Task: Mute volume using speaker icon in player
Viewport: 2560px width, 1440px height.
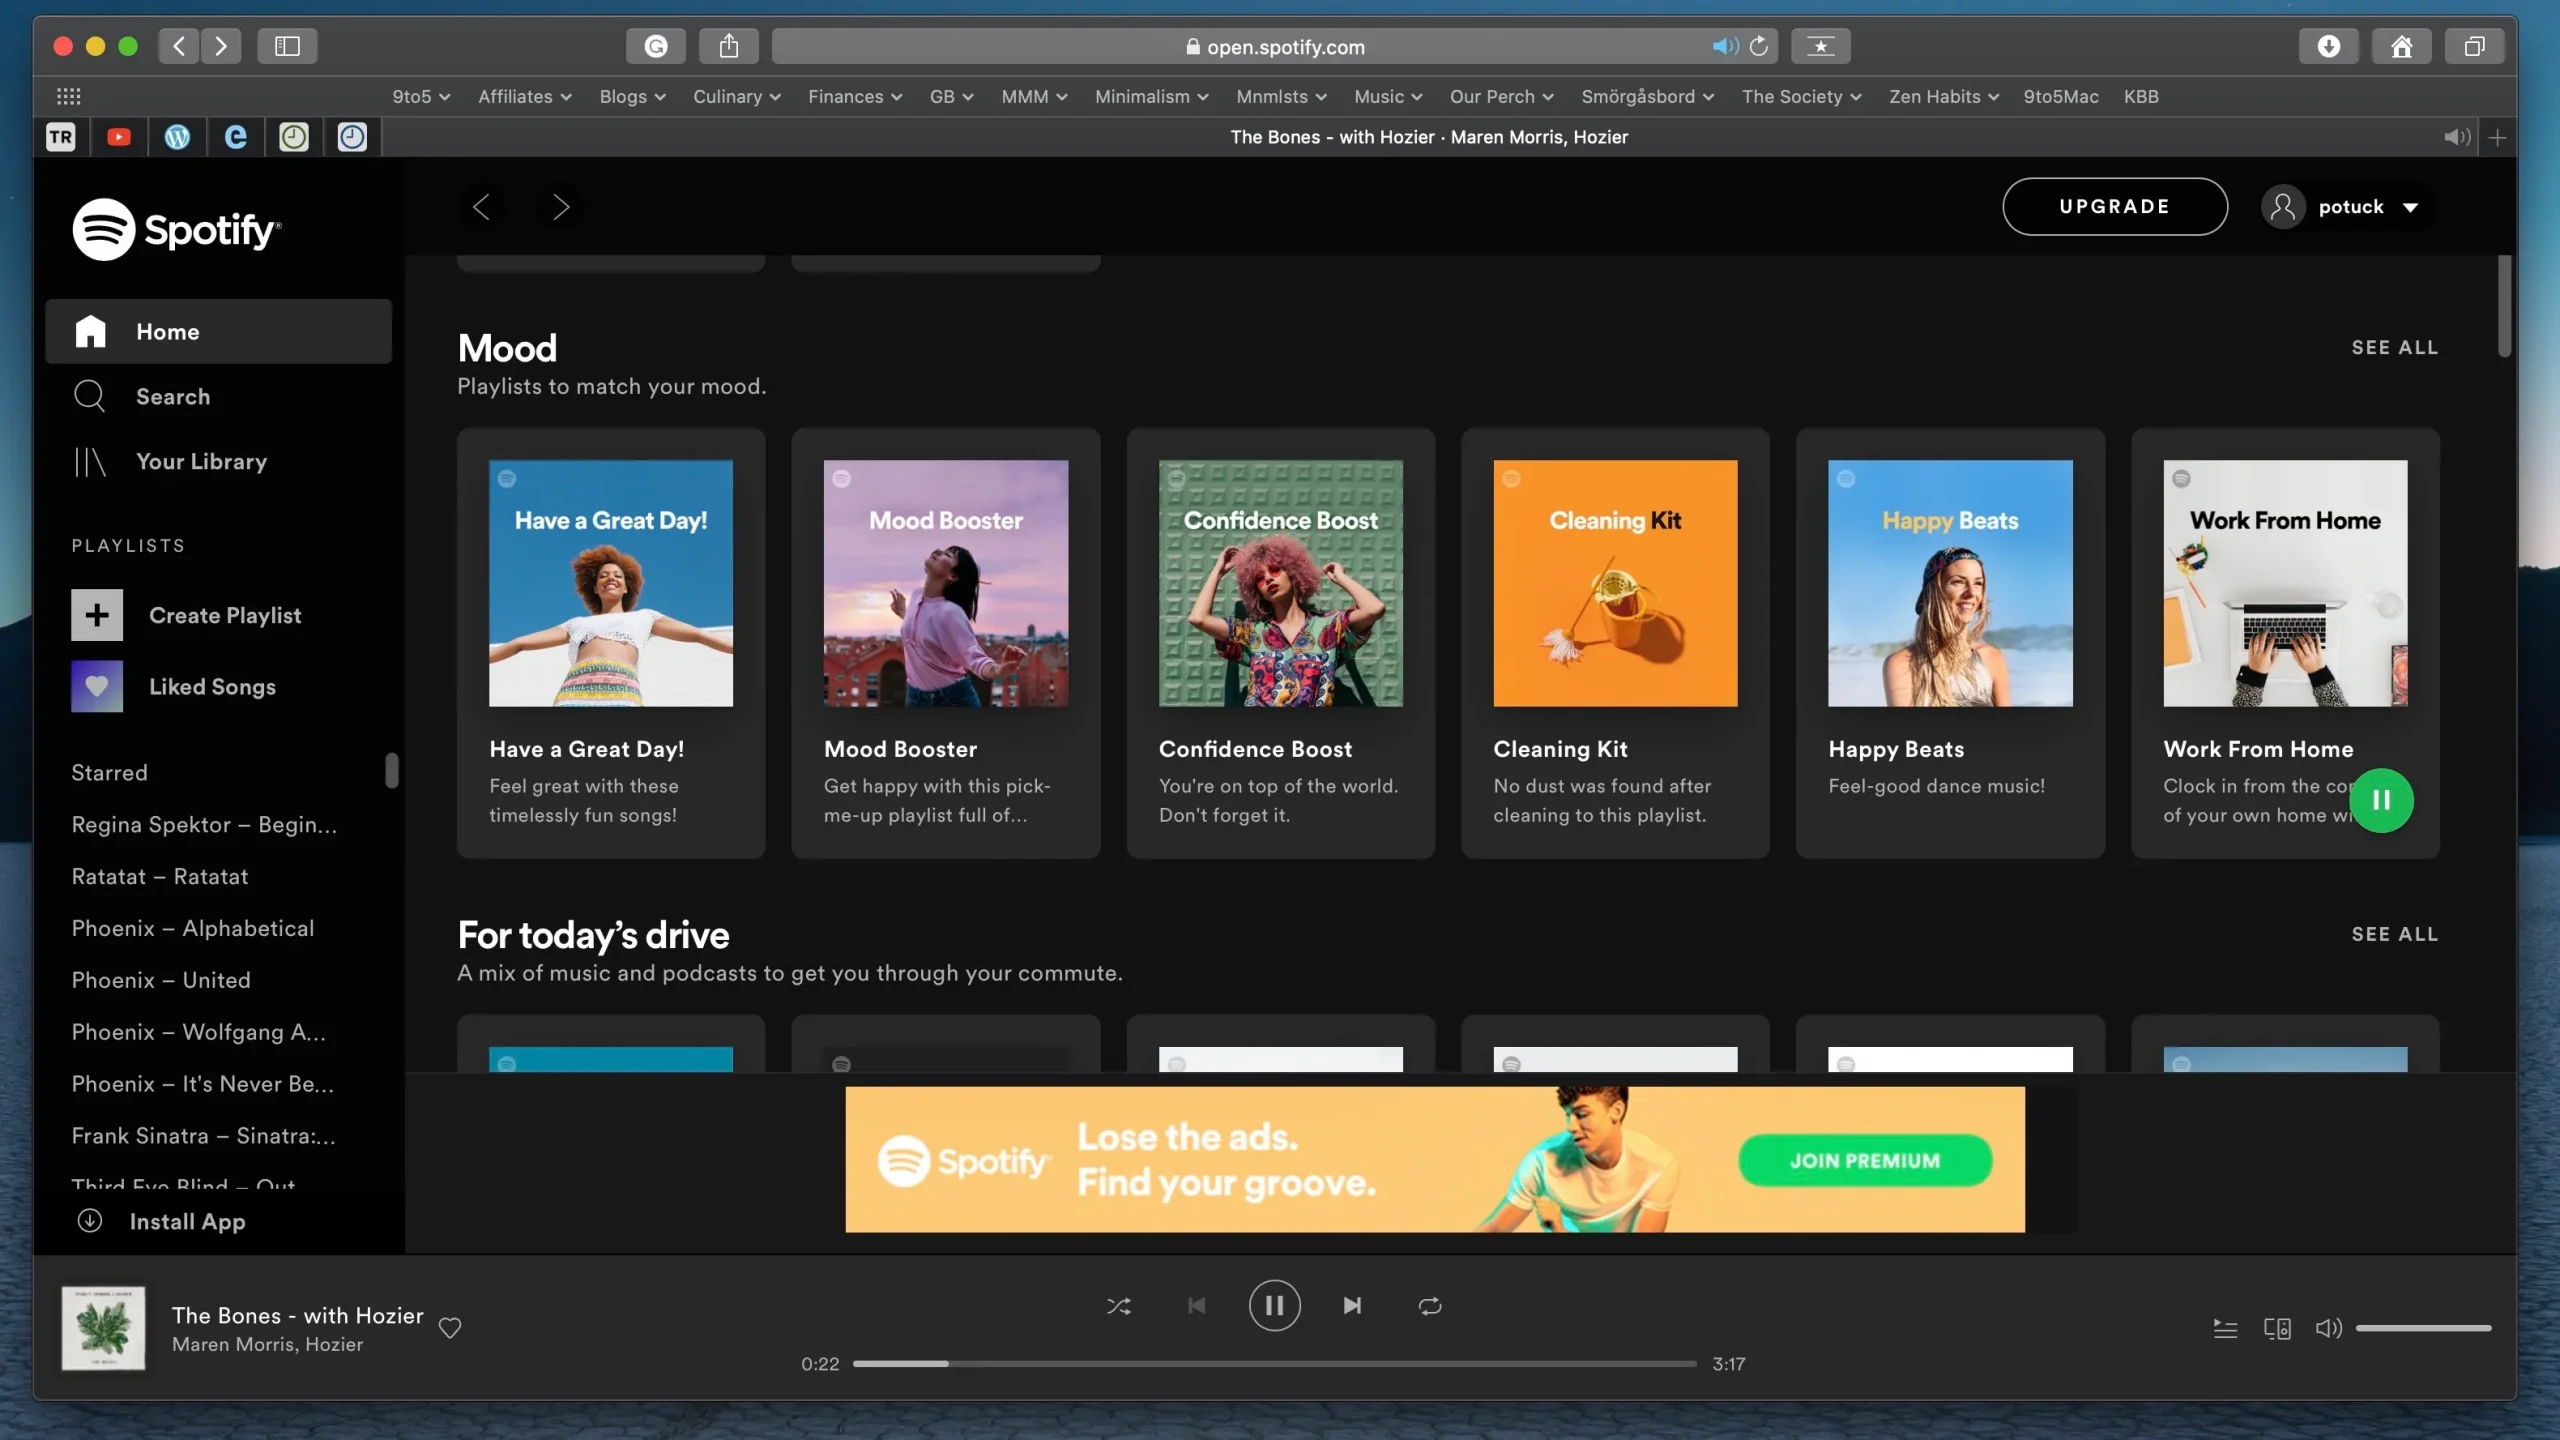Action: (x=2328, y=1328)
